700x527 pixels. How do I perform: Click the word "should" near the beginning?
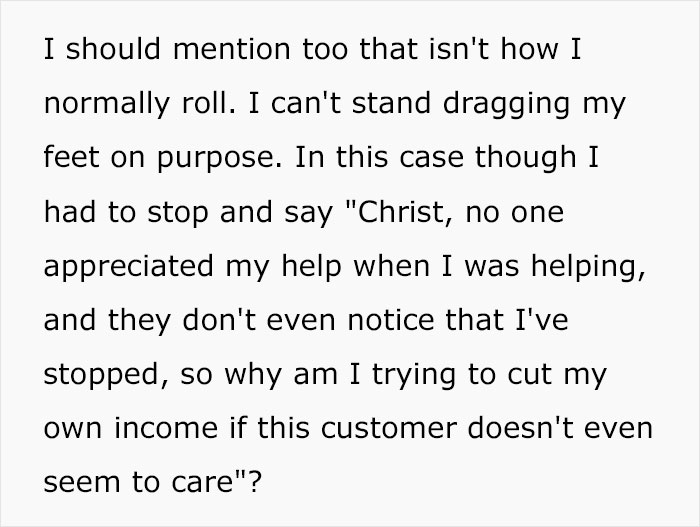coord(113,49)
